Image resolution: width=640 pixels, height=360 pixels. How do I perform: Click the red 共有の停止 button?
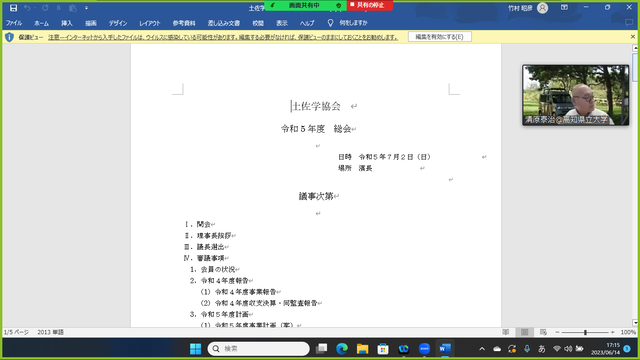[370, 5]
